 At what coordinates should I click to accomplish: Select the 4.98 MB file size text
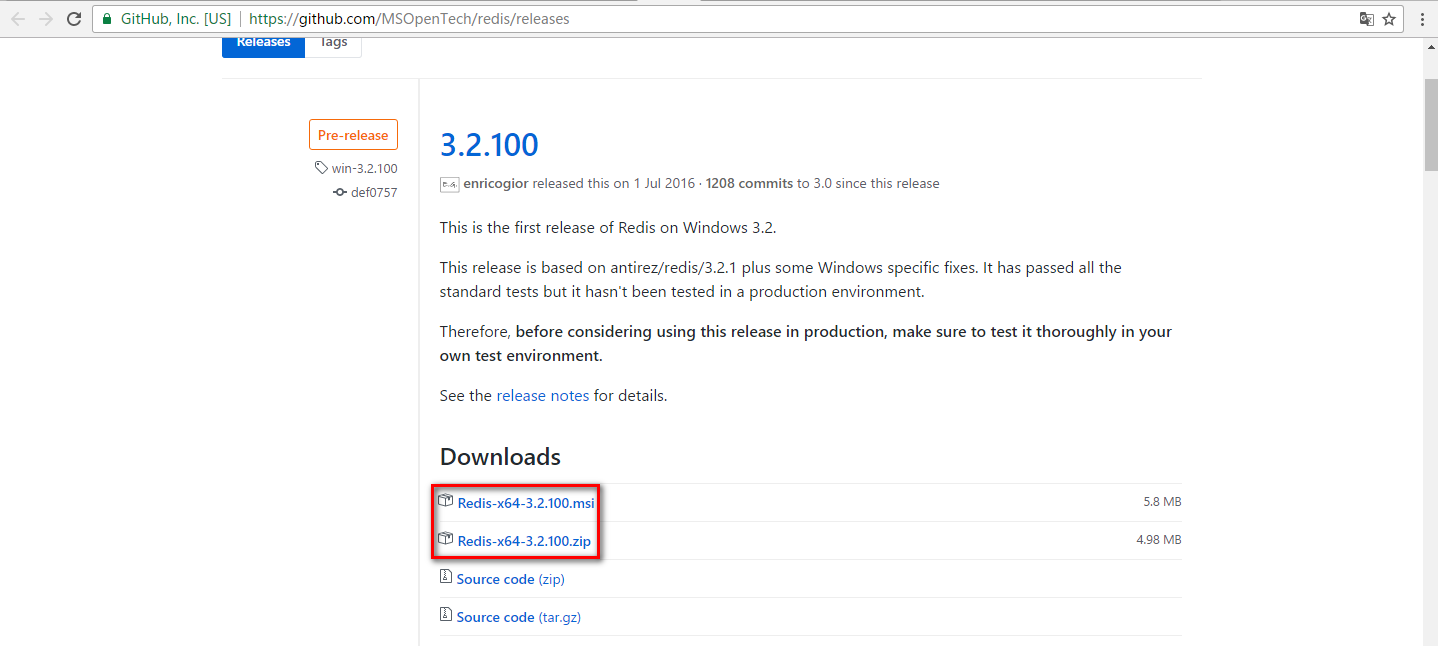[1159, 540]
